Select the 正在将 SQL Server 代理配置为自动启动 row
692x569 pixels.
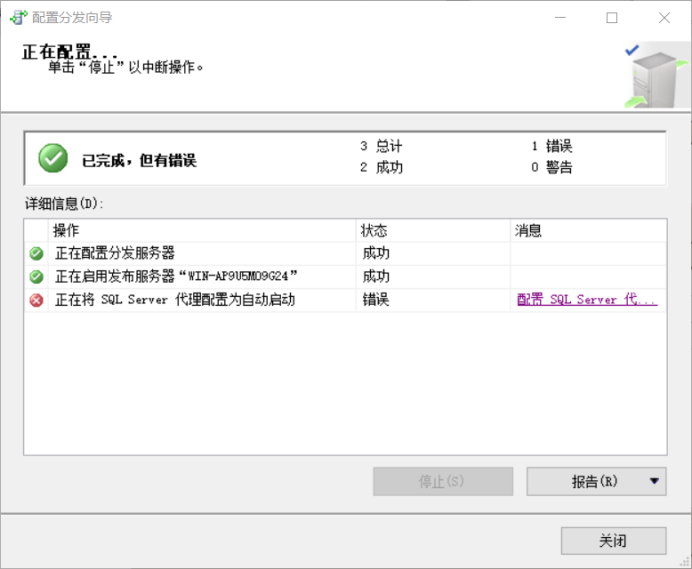coord(174,300)
